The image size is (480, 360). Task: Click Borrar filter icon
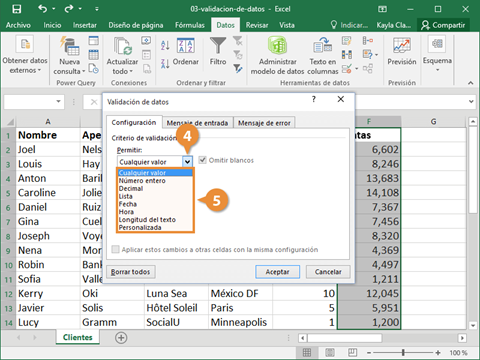tap(238, 41)
